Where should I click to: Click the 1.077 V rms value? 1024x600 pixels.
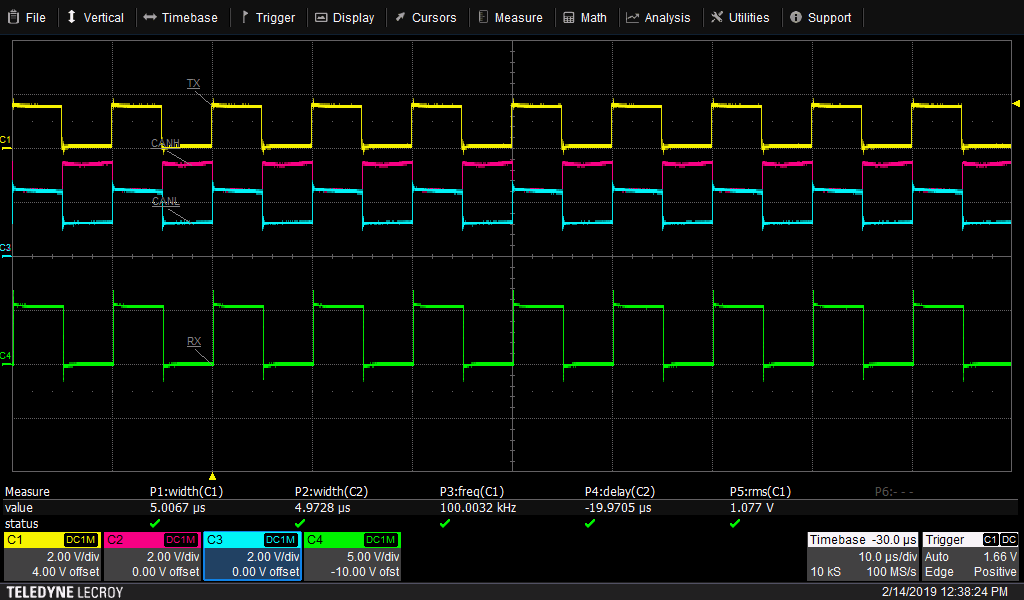click(x=751, y=507)
